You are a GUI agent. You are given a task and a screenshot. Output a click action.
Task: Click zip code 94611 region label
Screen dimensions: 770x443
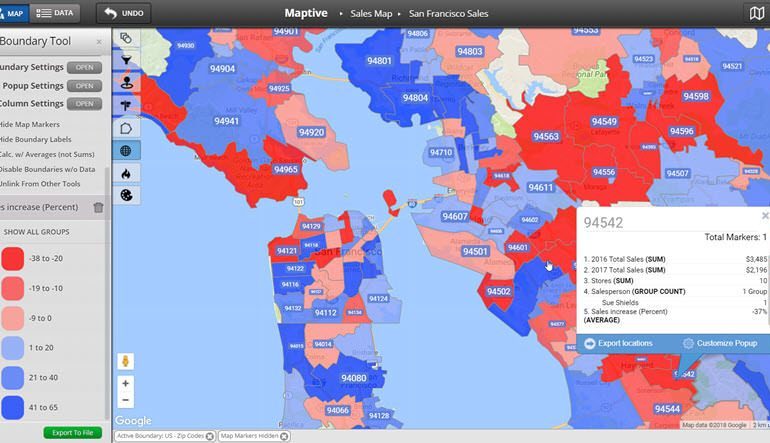tap(540, 188)
